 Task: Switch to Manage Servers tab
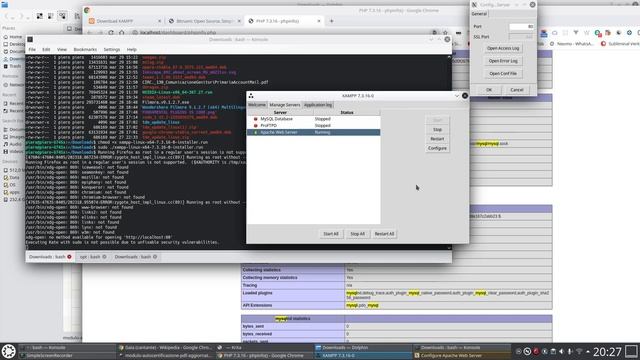point(284,105)
